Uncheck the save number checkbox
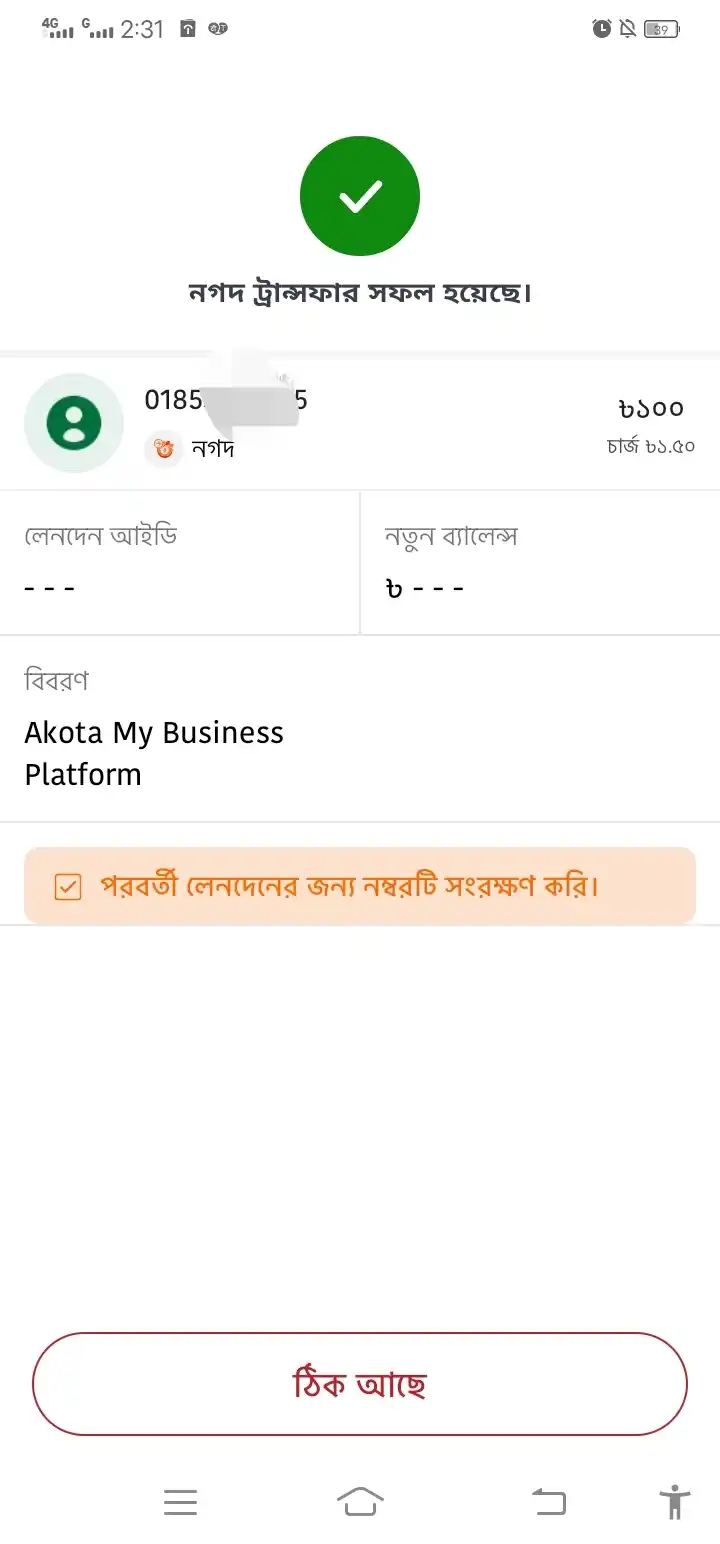720x1544 pixels. point(68,886)
